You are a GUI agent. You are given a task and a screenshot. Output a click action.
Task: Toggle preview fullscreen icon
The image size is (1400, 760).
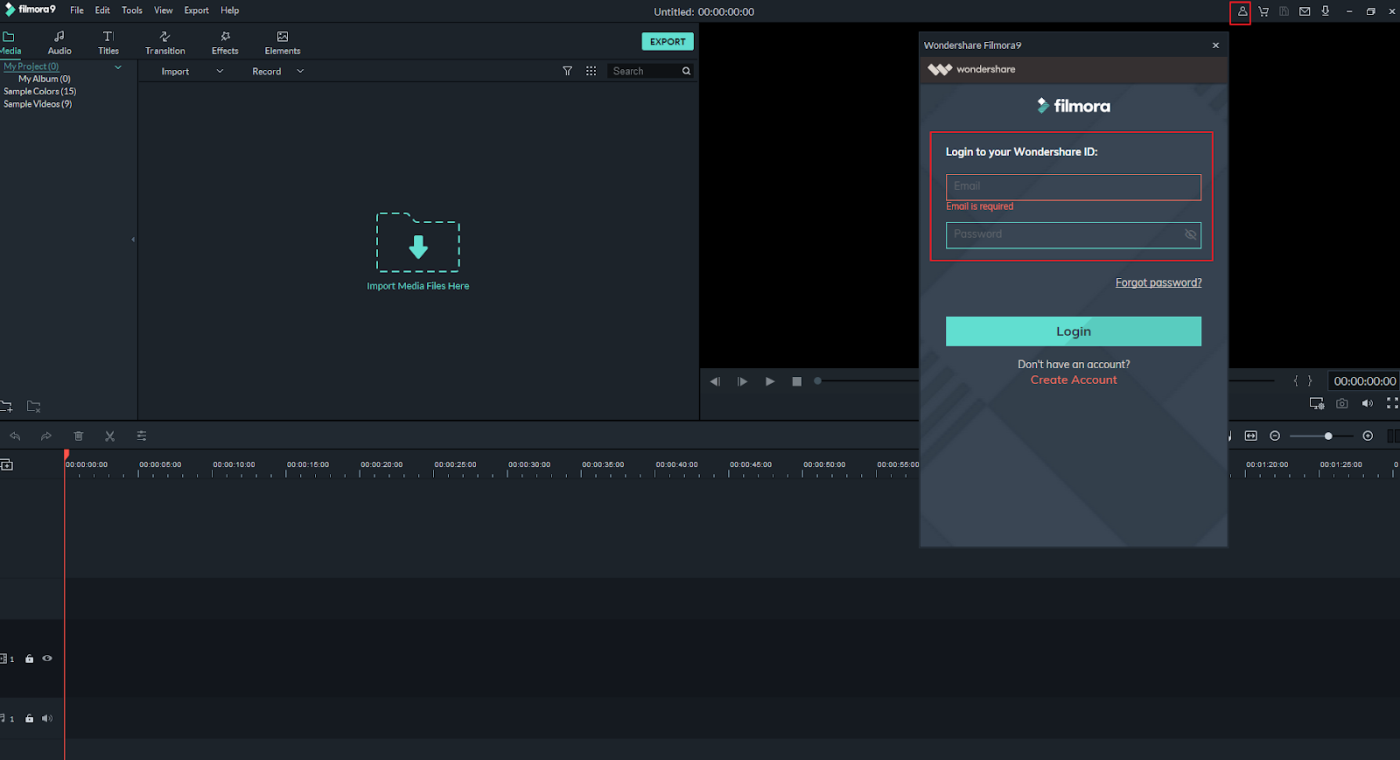click(1392, 404)
